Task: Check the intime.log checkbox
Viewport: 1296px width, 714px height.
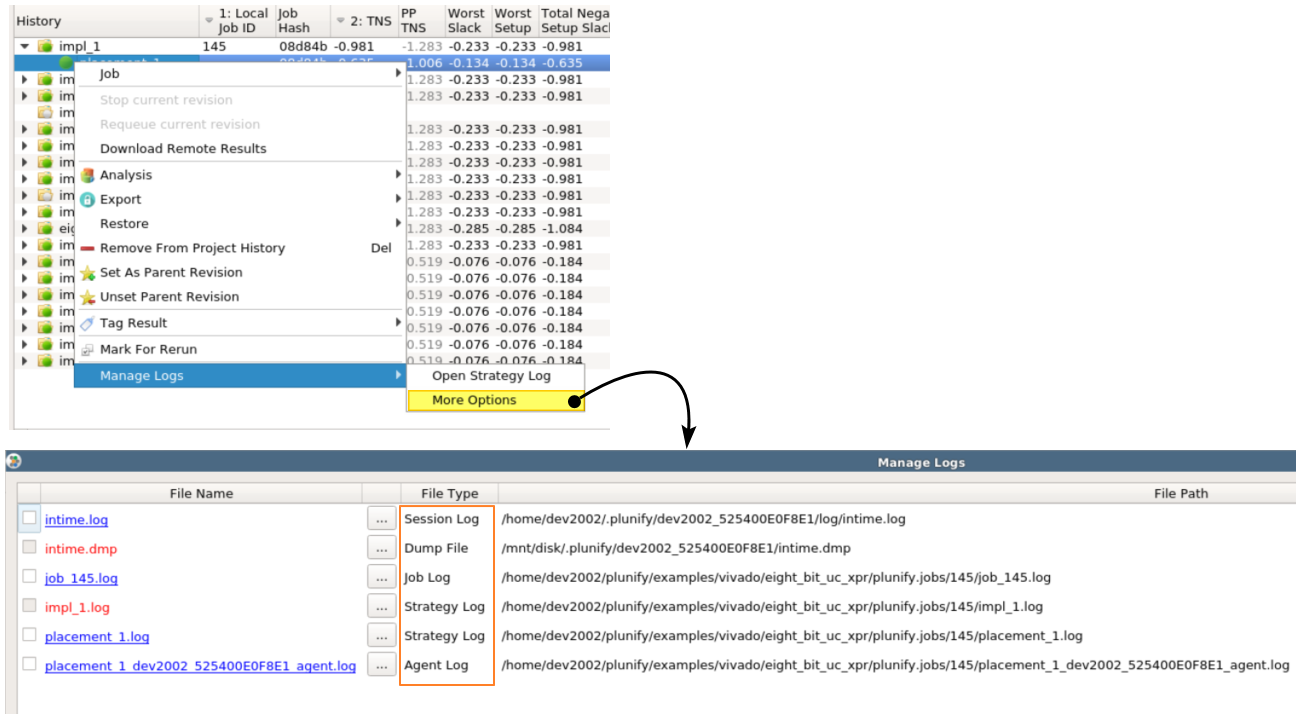Action: [28, 519]
